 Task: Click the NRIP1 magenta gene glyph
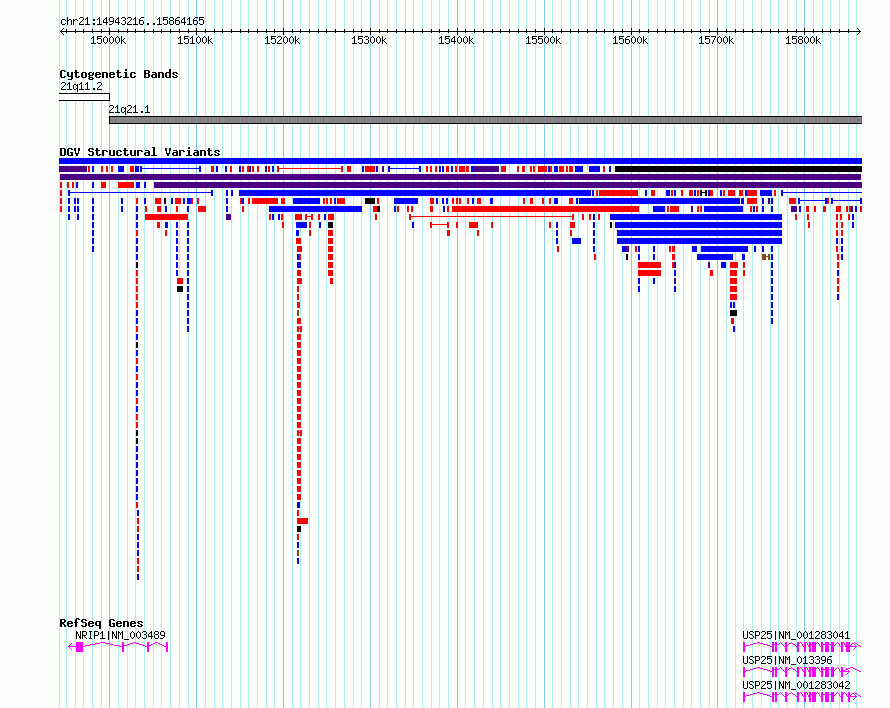(118, 647)
